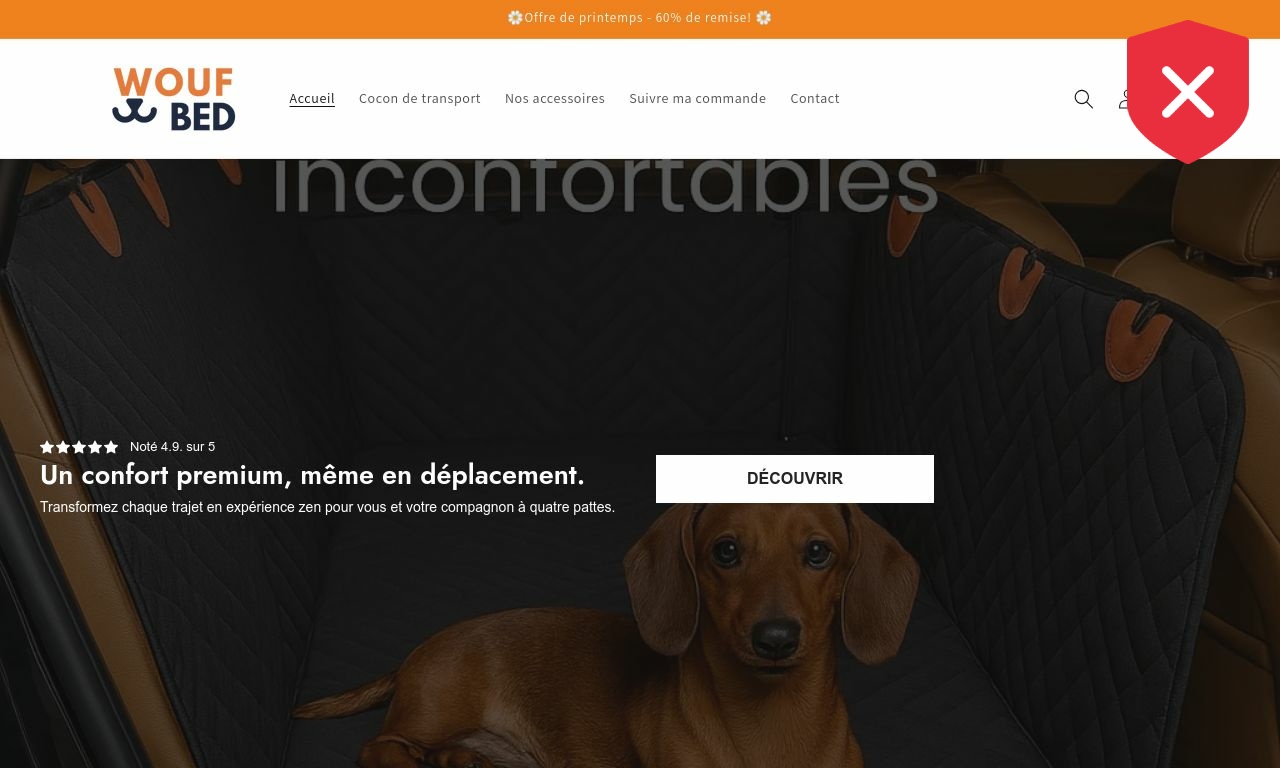
Task: Open the Nos accessoires menu
Action: [x=555, y=98]
